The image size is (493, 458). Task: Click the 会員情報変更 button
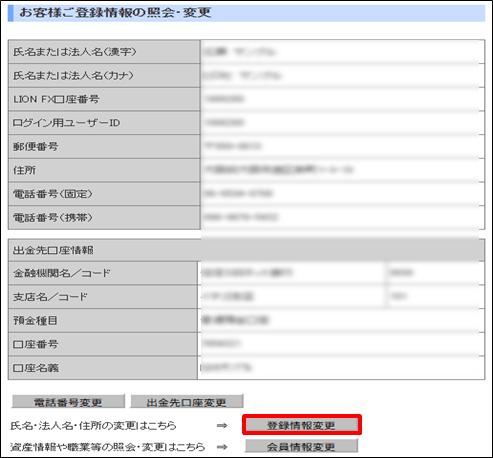pyautogui.click(x=301, y=446)
